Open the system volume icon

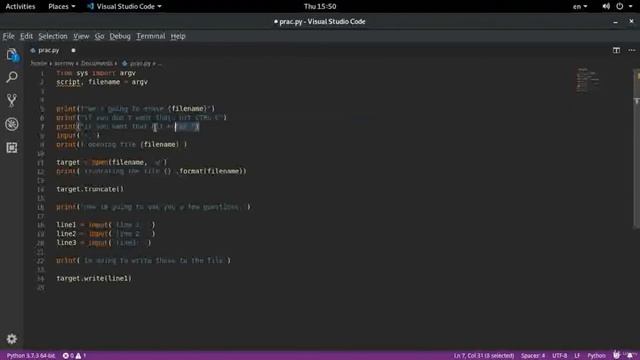(606, 6)
